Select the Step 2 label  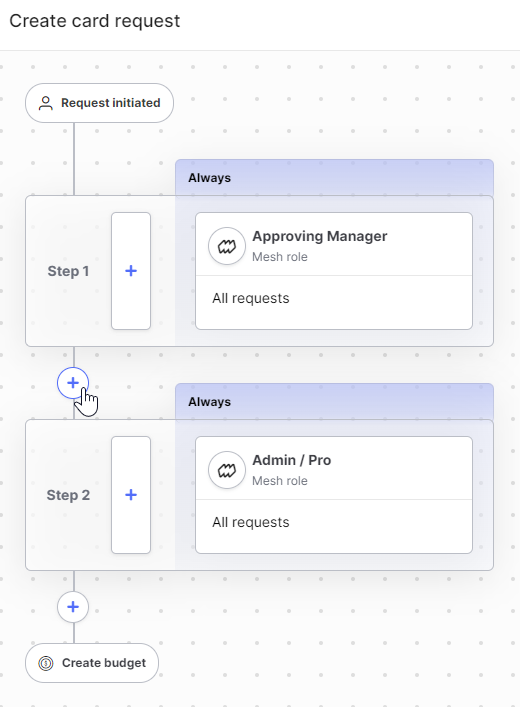click(x=68, y=496)
